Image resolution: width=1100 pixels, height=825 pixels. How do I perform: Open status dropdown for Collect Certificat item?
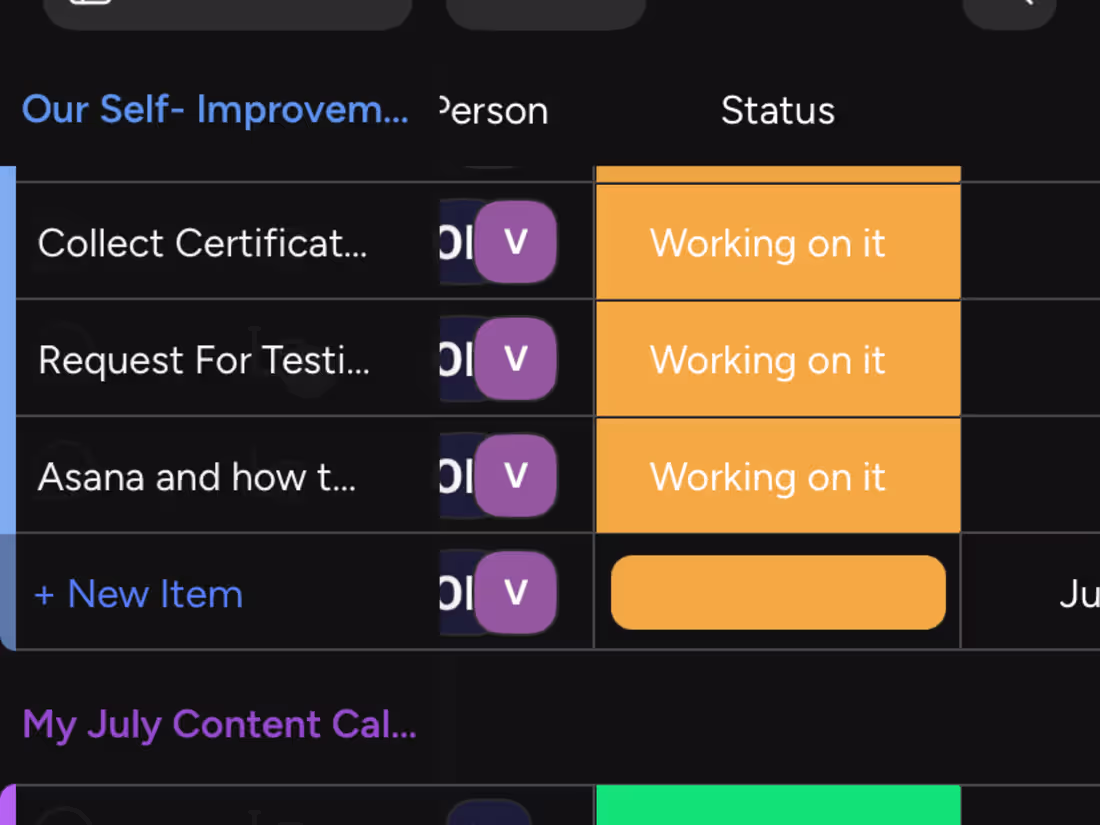coord(778,242)
